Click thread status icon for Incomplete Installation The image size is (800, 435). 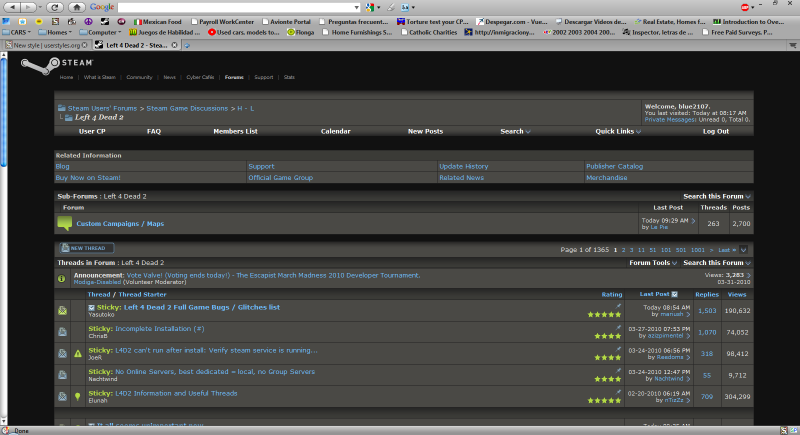[x=62, y=332]
